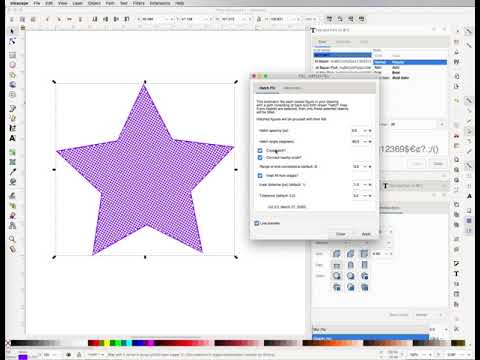Toggle the Crosshatch checkbox

260,151
